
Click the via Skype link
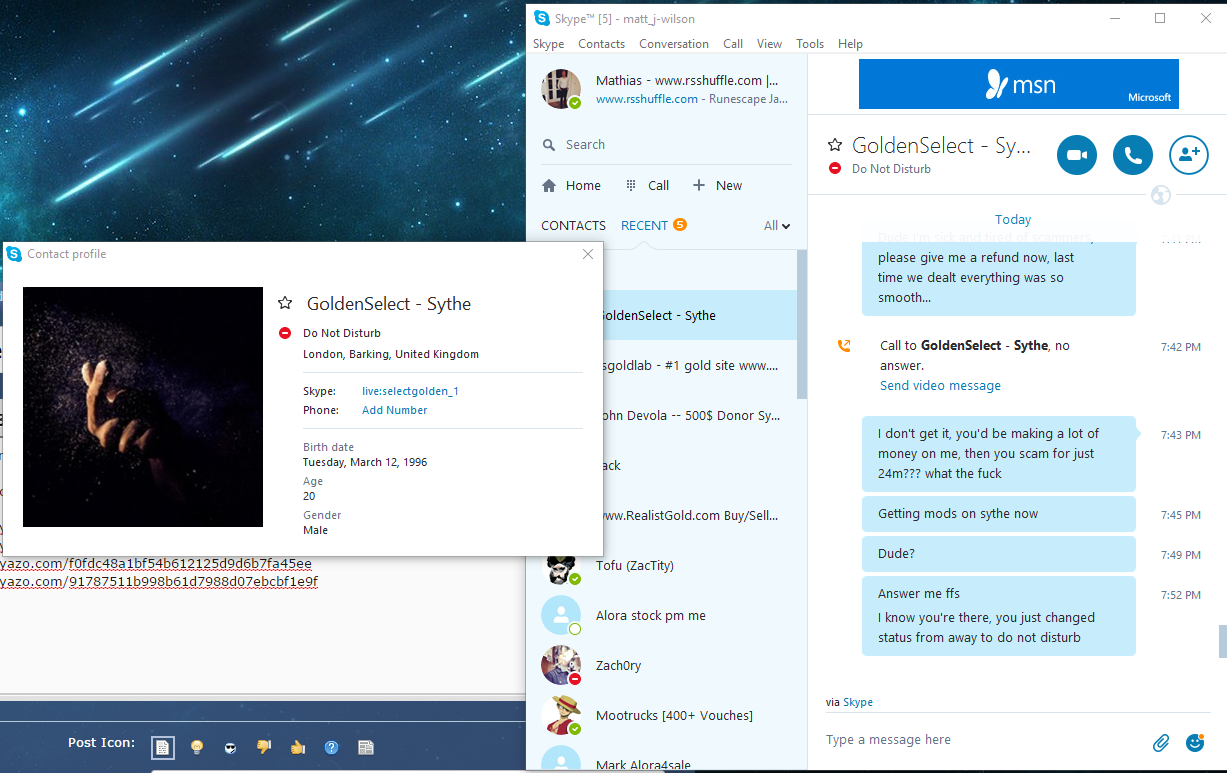tap(858, 702)
